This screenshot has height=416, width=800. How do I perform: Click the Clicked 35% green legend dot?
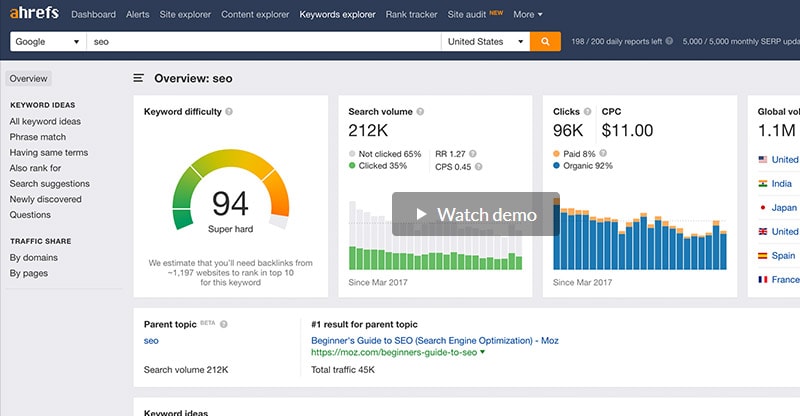(x=352, y=165)
